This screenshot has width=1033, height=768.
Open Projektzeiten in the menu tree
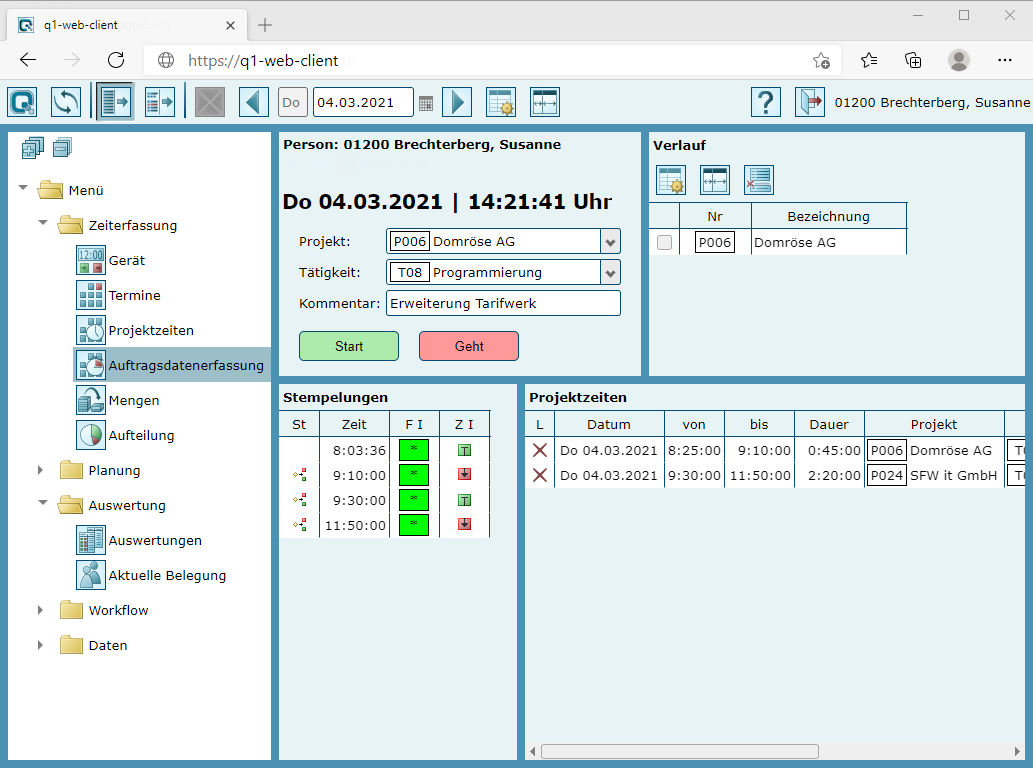point(150,330)
